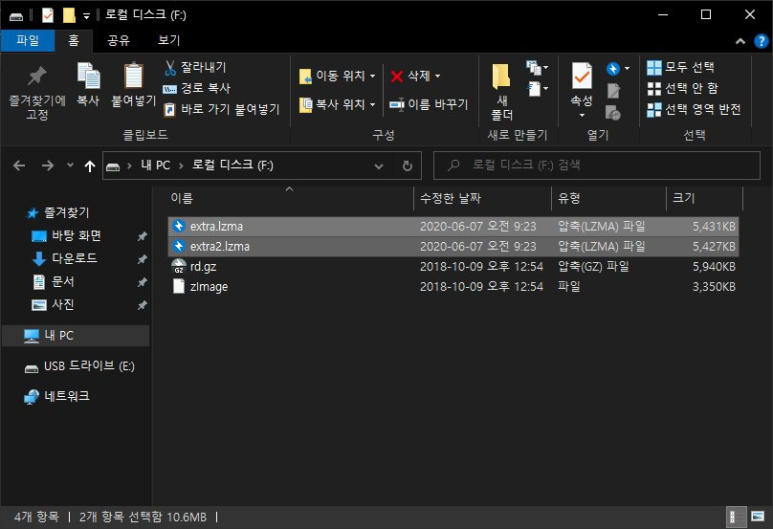Sort by 이름 column header

[x=289, y=199]
